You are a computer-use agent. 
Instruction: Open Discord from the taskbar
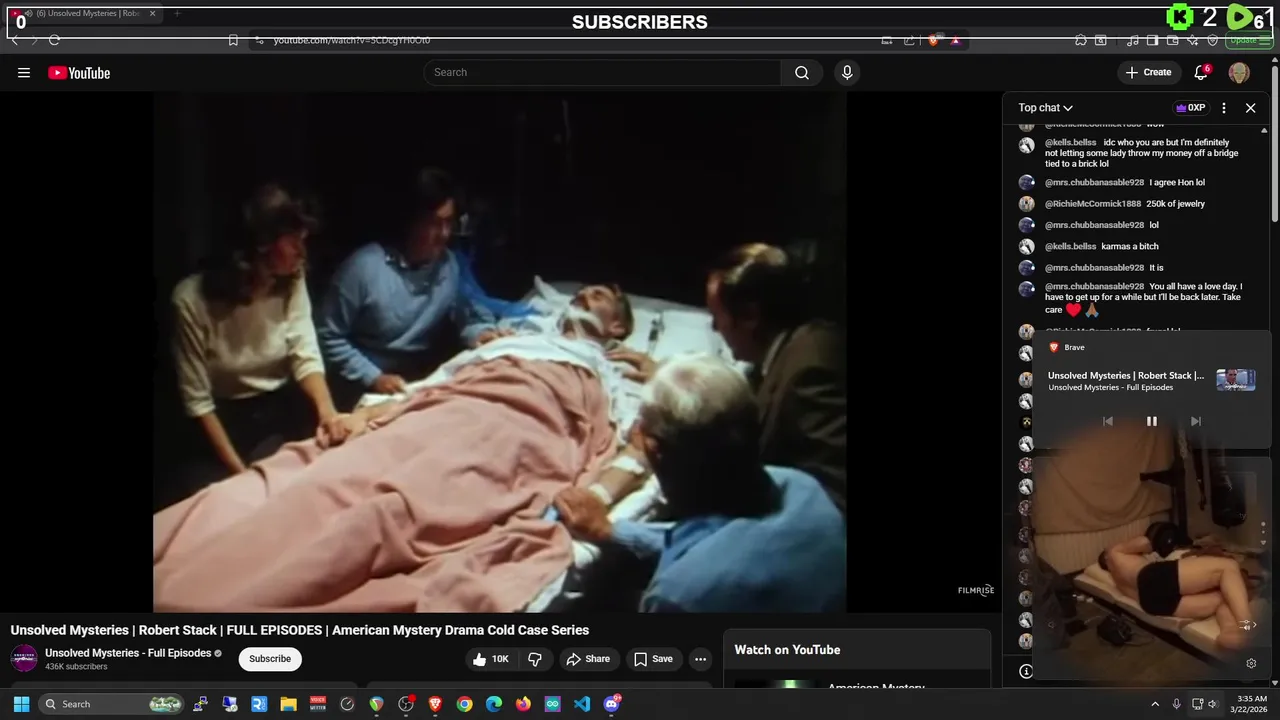[612, 704]
